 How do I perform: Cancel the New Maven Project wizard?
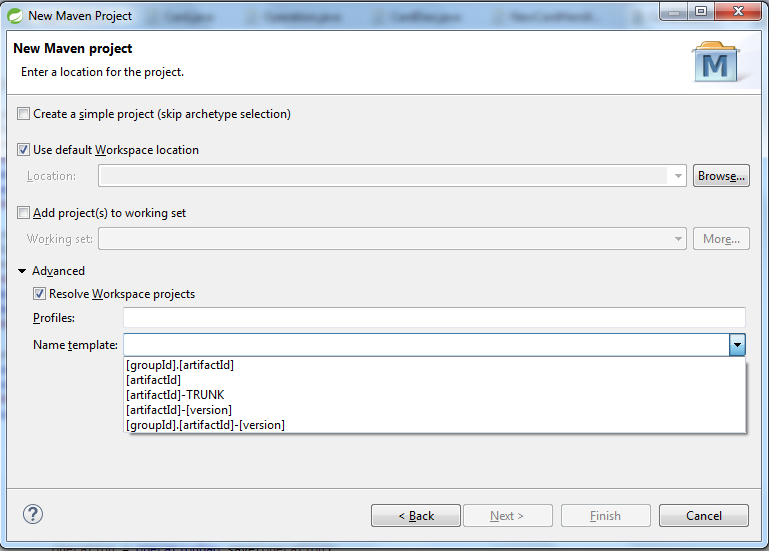[x=704, y=516]
